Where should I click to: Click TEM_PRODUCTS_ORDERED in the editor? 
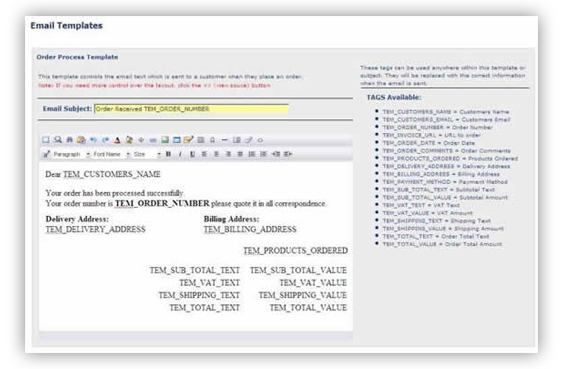pos(296,251)
